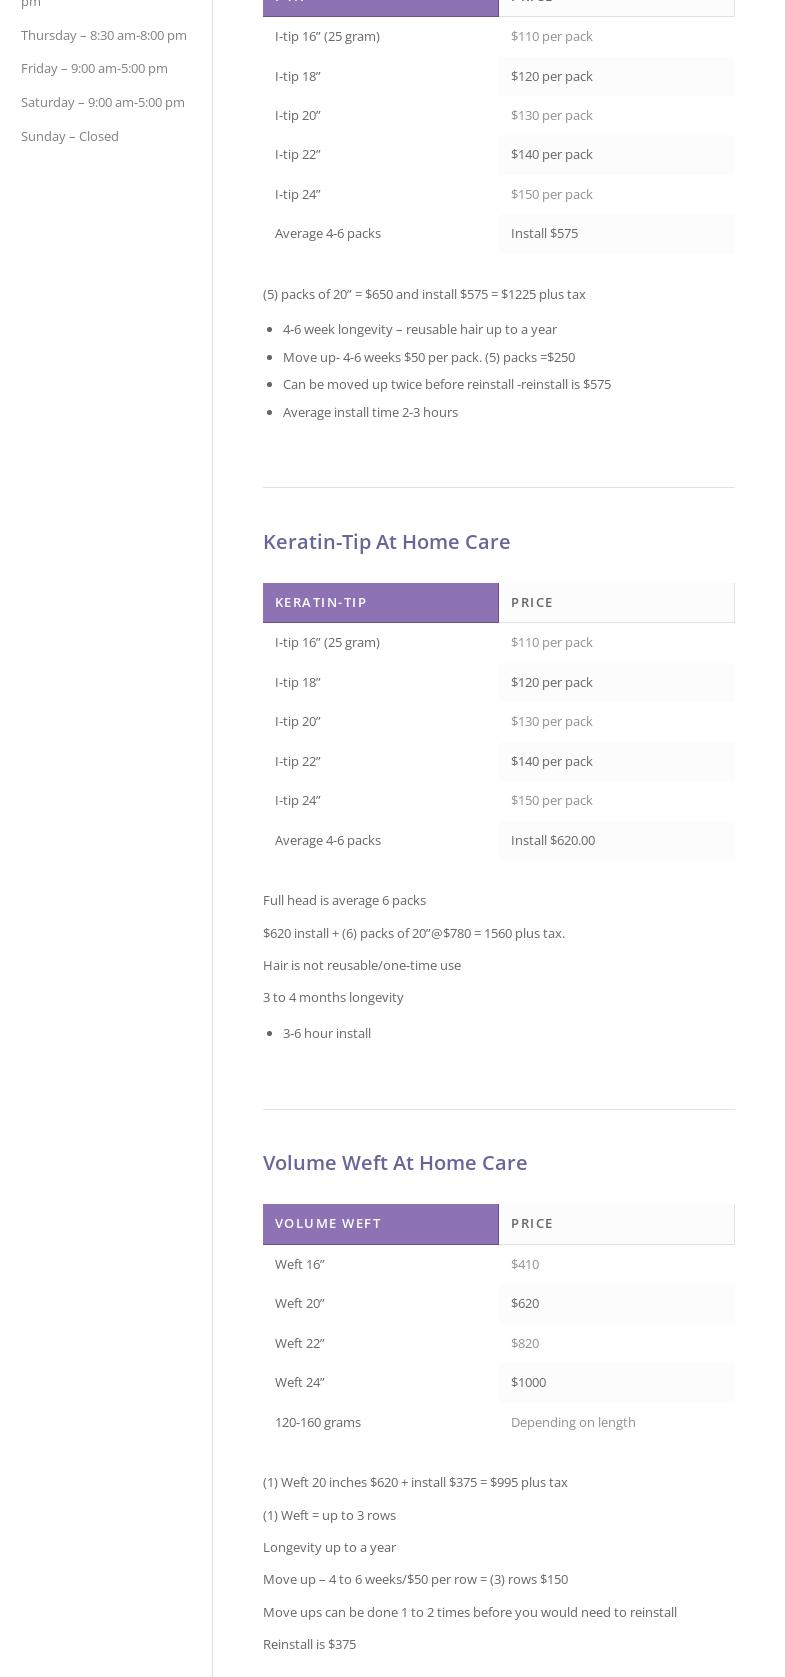Click the Volume Weft At Home Care heading
The height and width of the screenshot is (1677, 785).
pyautogui.click(x=395, y=1162)
